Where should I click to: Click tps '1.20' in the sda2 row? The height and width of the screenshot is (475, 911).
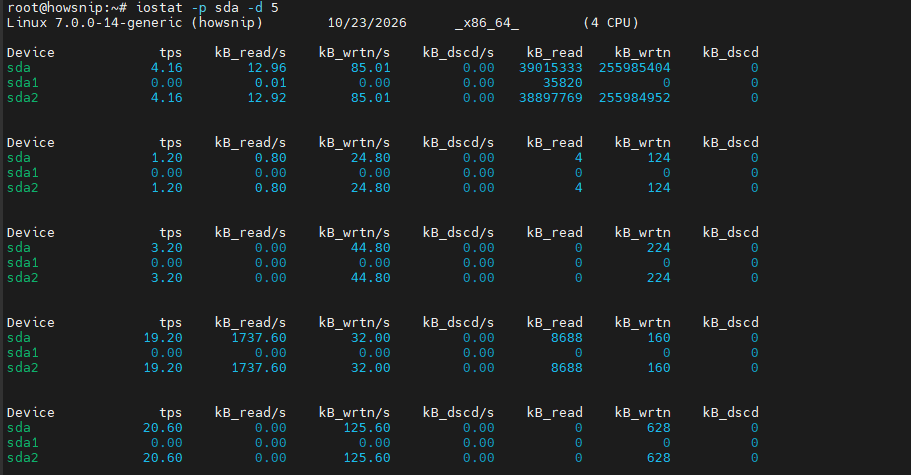pos(167,188)
